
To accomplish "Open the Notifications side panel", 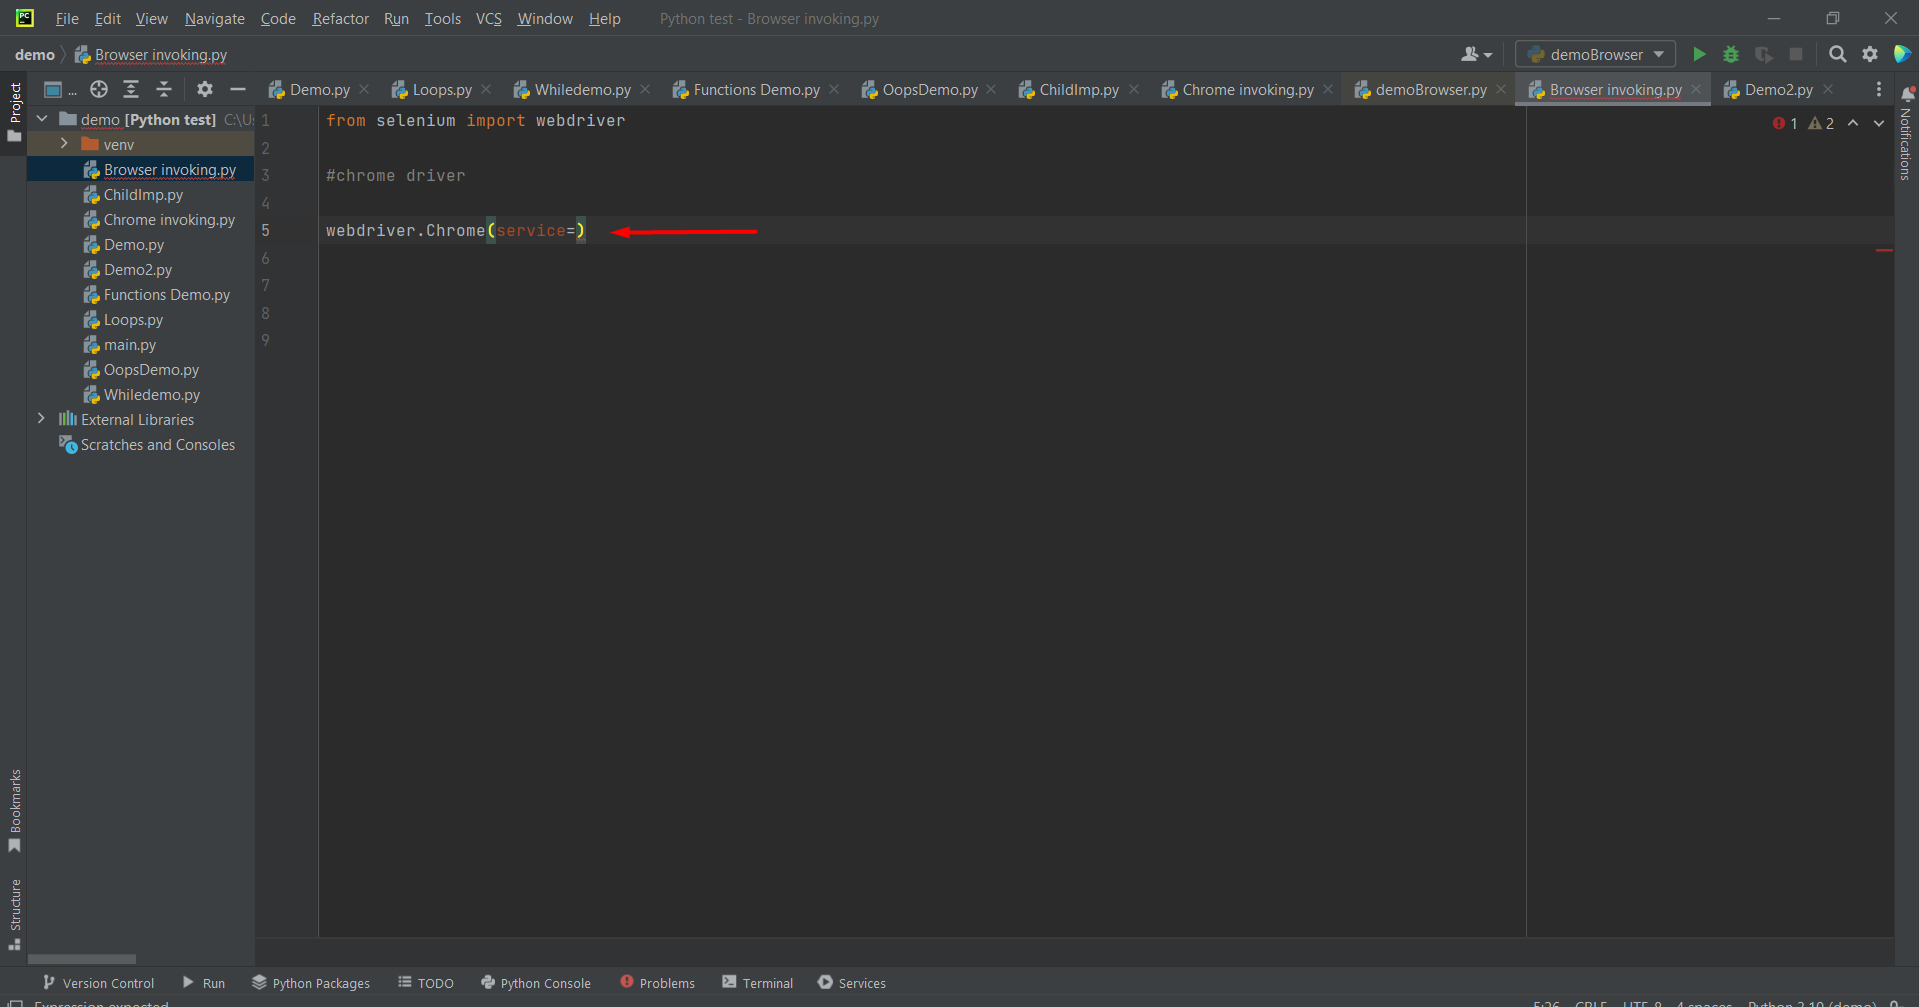I will [1906, 133].
